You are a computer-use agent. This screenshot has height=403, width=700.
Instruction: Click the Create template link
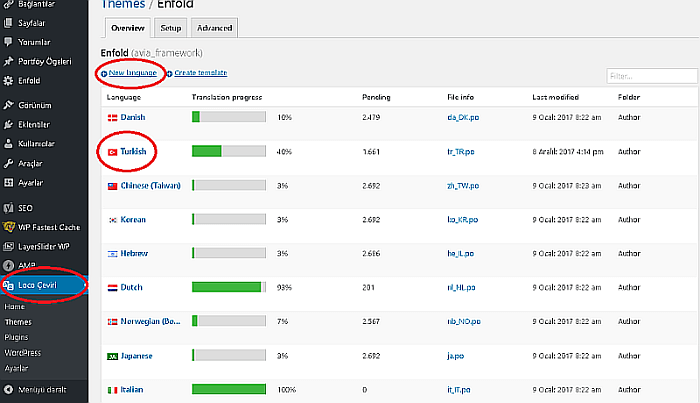coord(200,73)
